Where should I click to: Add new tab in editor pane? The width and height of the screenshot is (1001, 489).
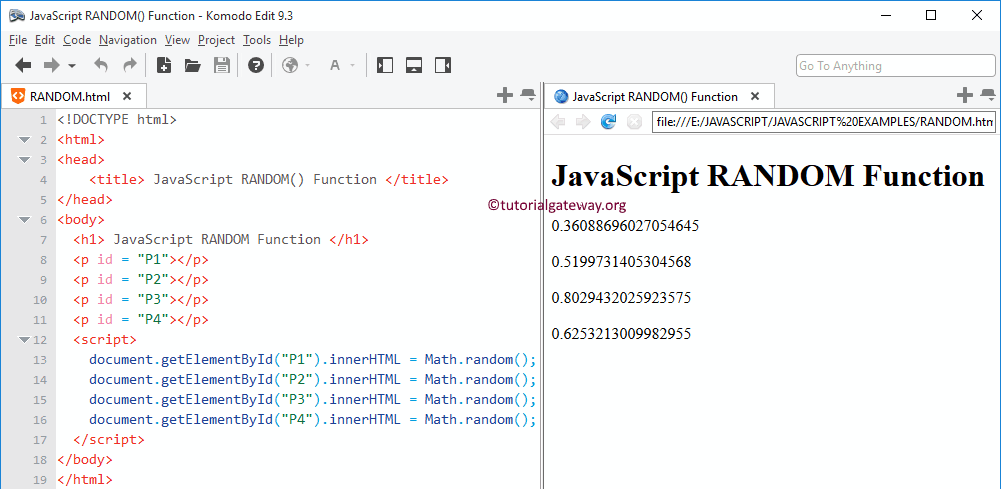pos(505,96)
